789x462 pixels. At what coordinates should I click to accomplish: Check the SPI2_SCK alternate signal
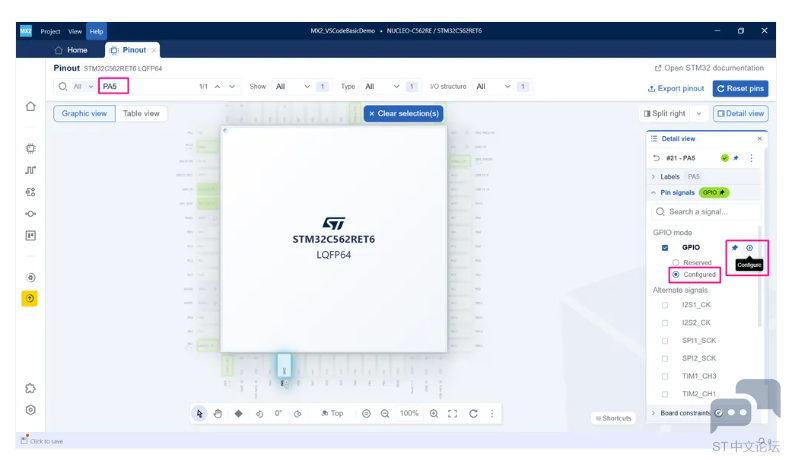pyautogui.click(x=665, y=358)
